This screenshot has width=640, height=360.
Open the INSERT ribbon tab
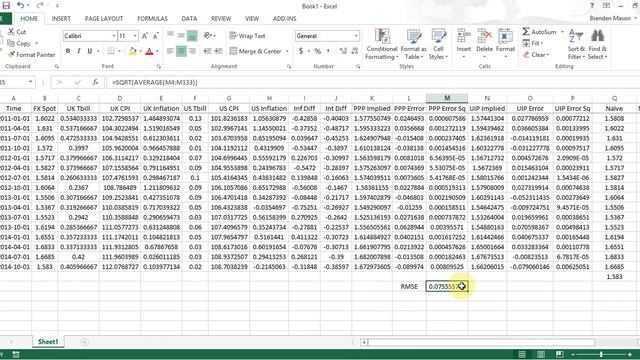(x=61, y=18)
